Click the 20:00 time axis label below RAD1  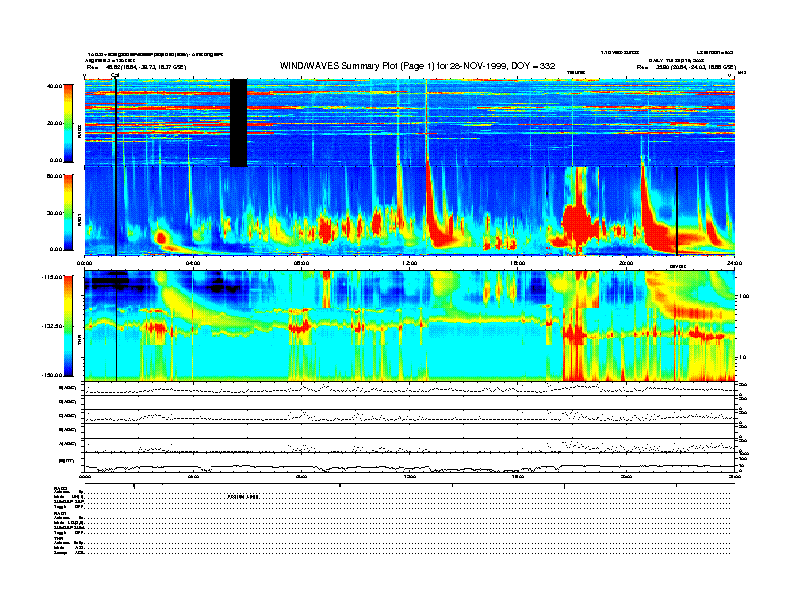(x=626, y=263)
